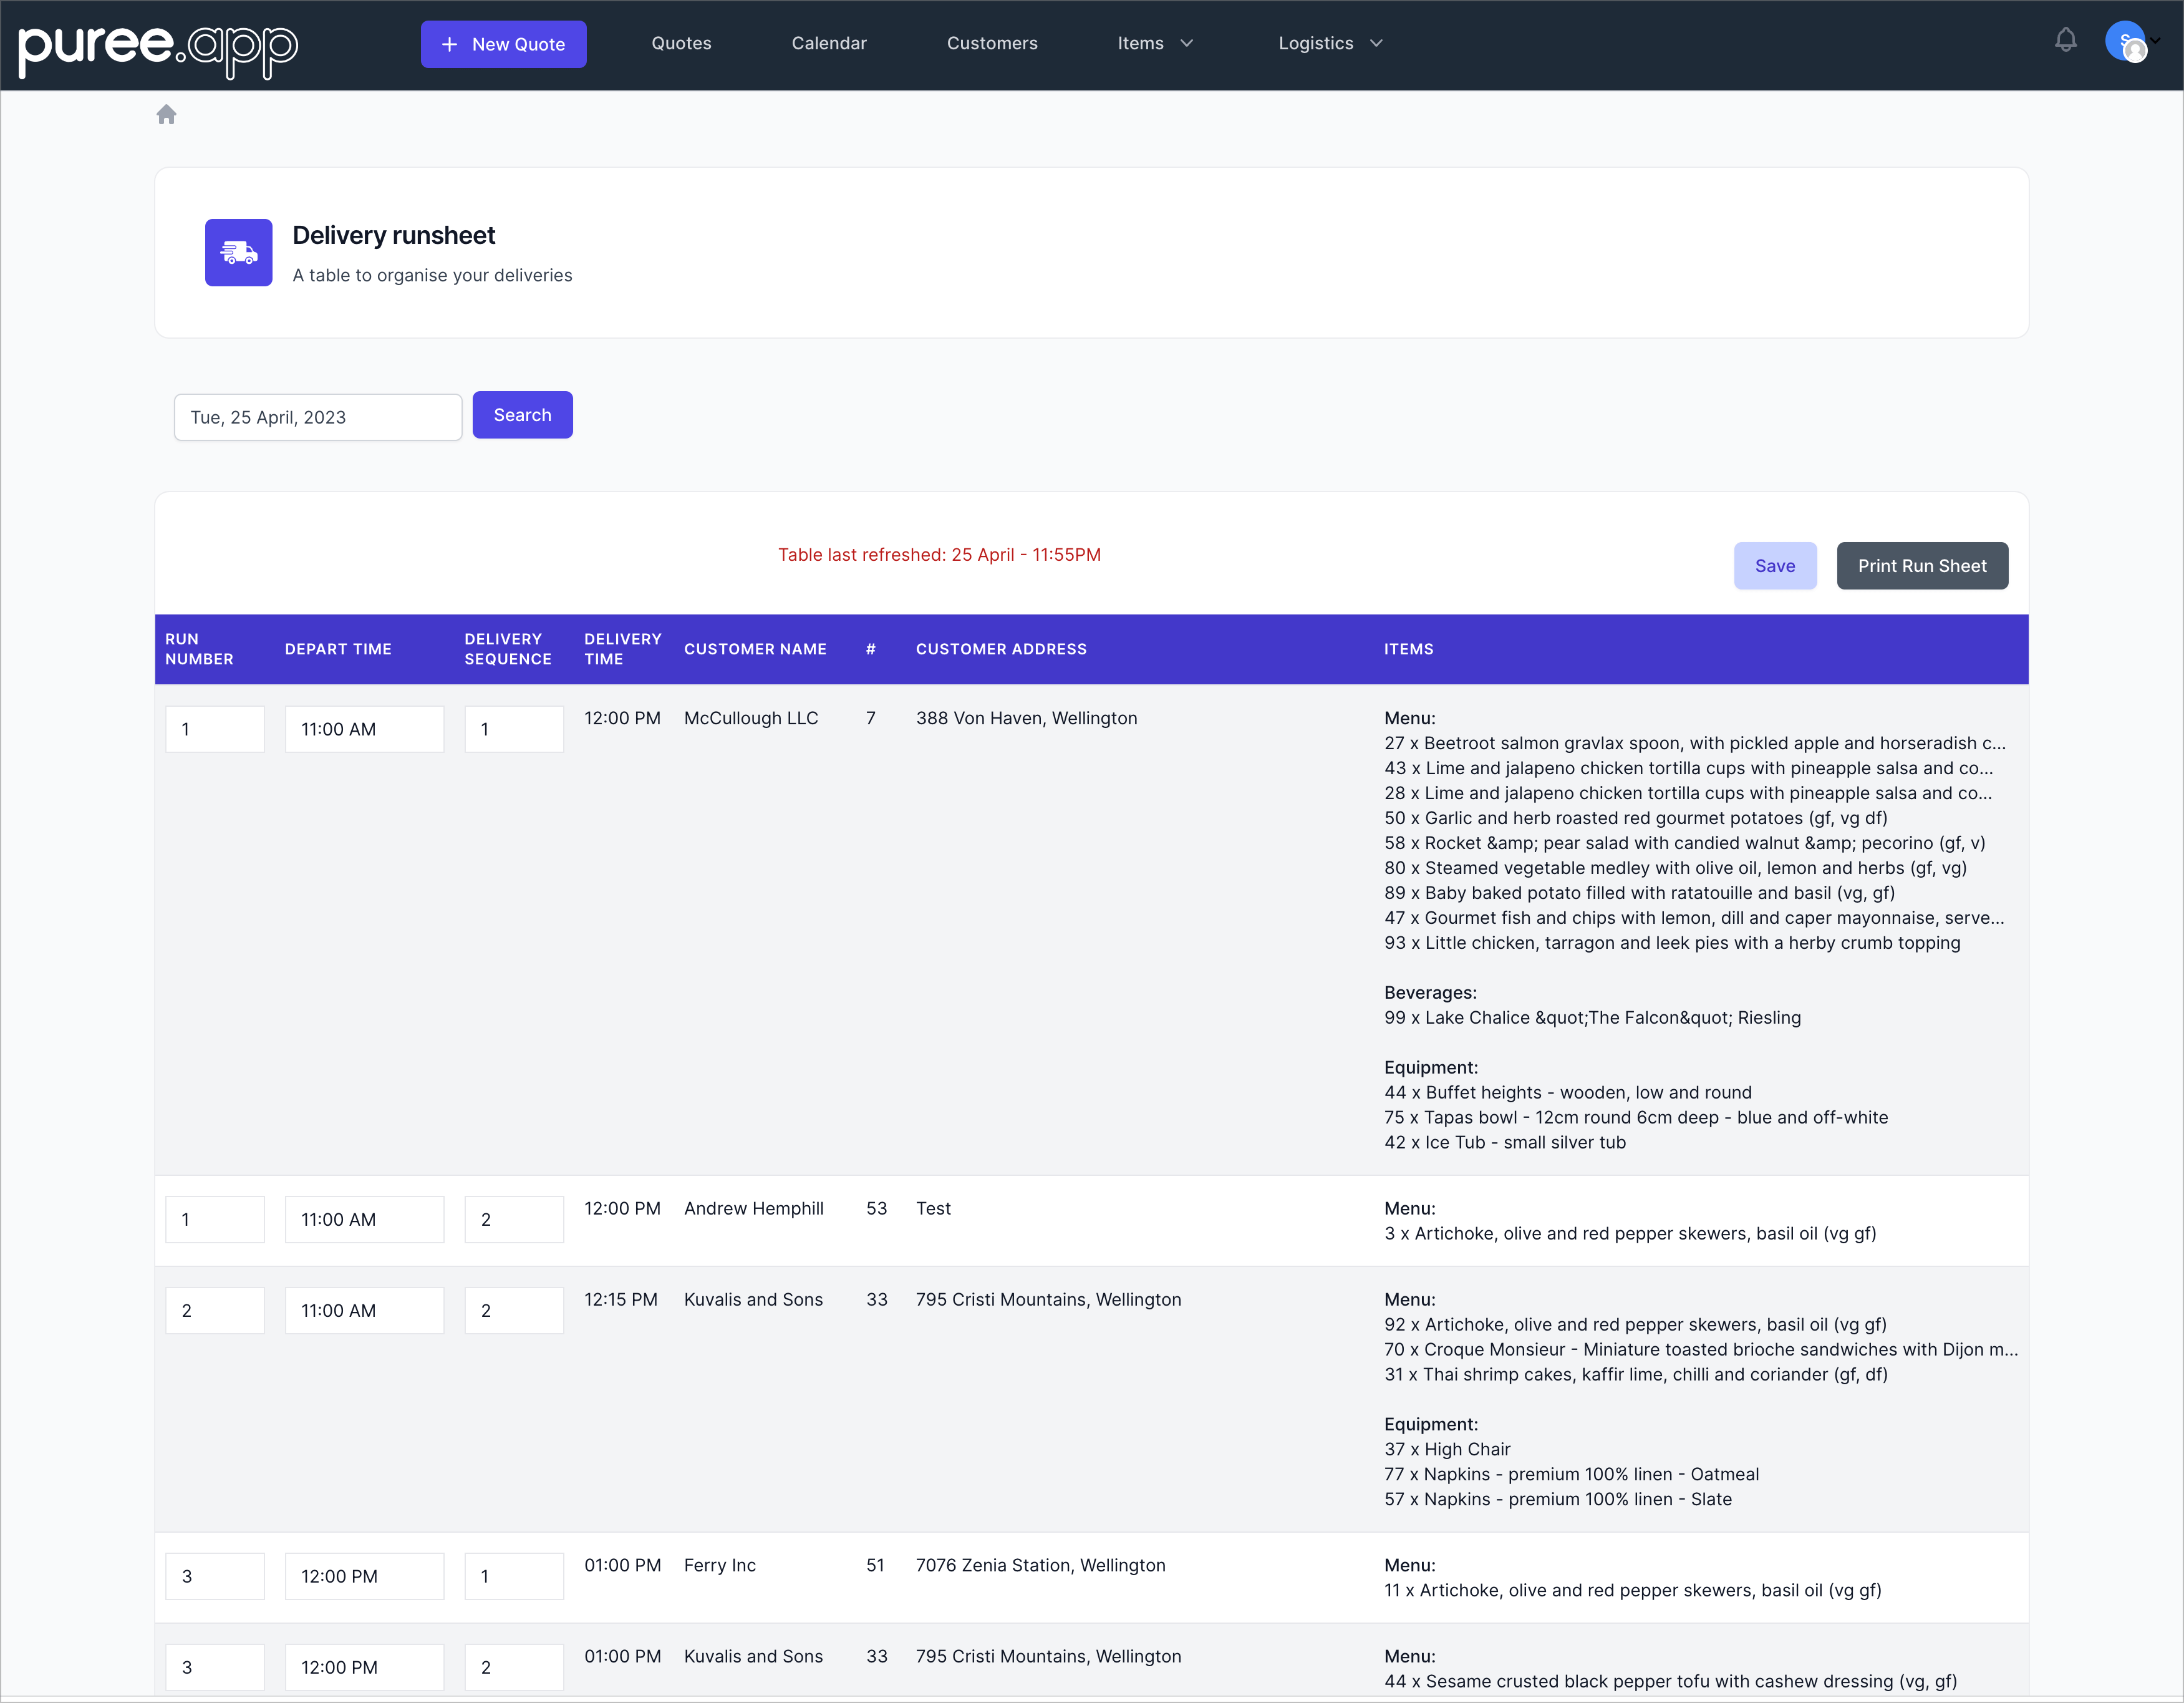2184x1703 pixels.
Task: Click the Search button
Action: point(522,415)
